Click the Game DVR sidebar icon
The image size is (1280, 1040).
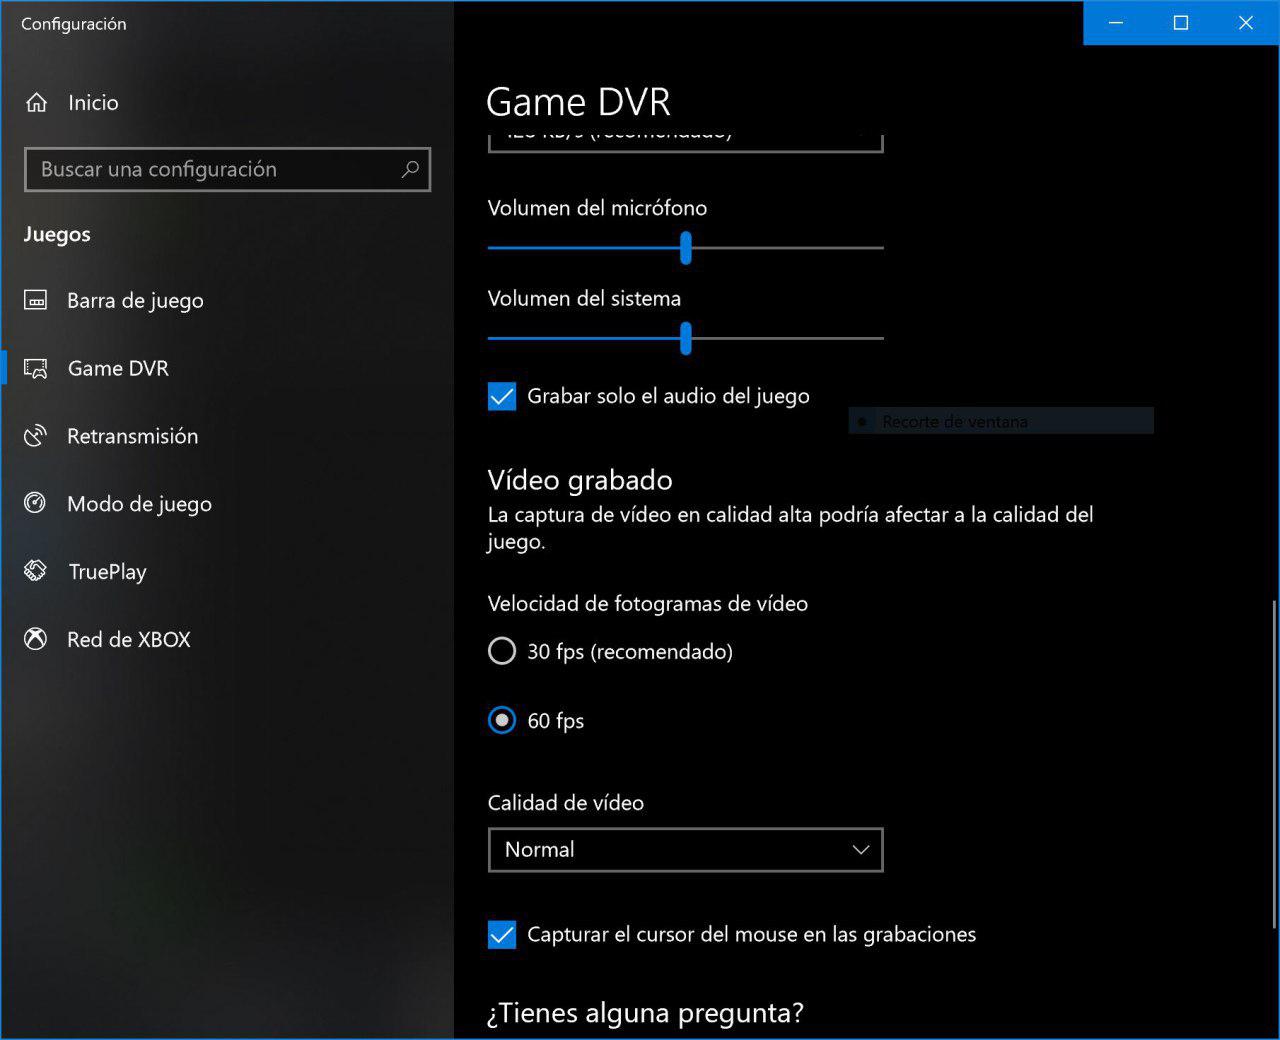click(x=36, y=369)
